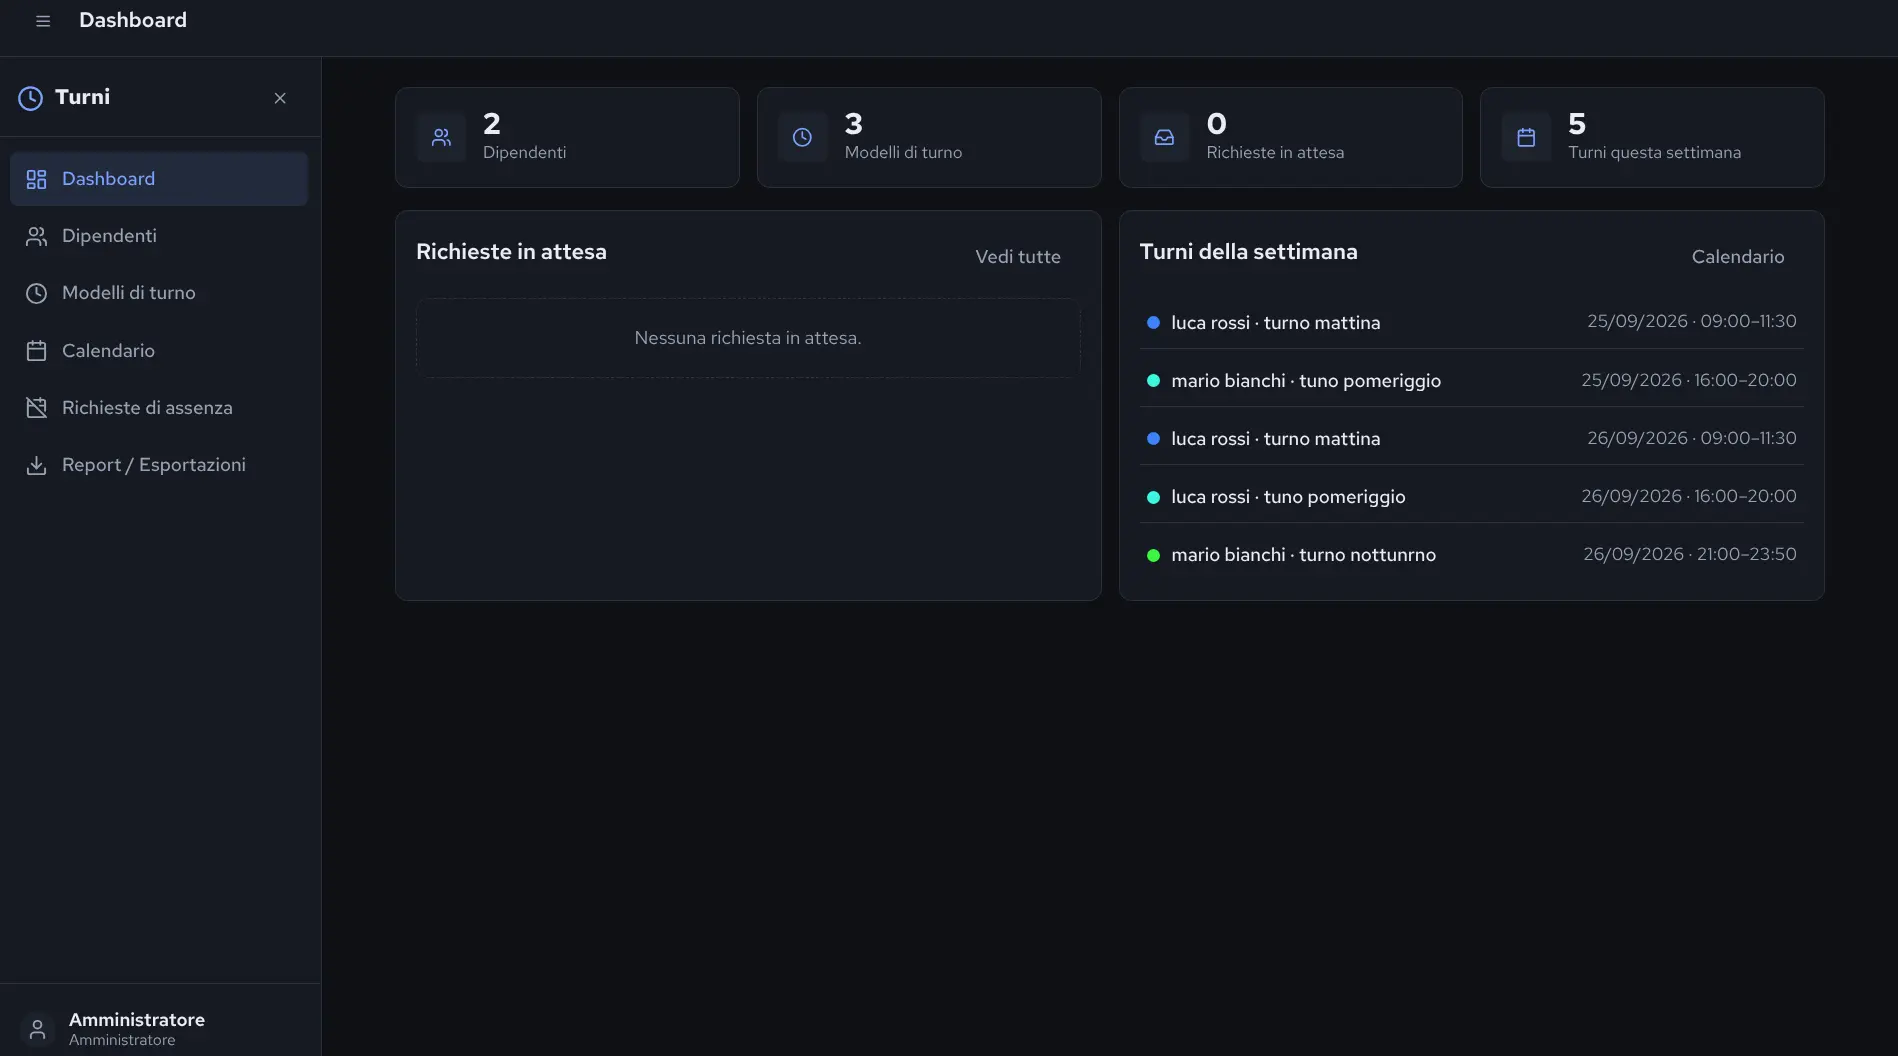This screenshot has height=1056, width=1898.
Task: Click the people icon on Dipendenti card
Action: pyautogui.click(x=441, y=138)
